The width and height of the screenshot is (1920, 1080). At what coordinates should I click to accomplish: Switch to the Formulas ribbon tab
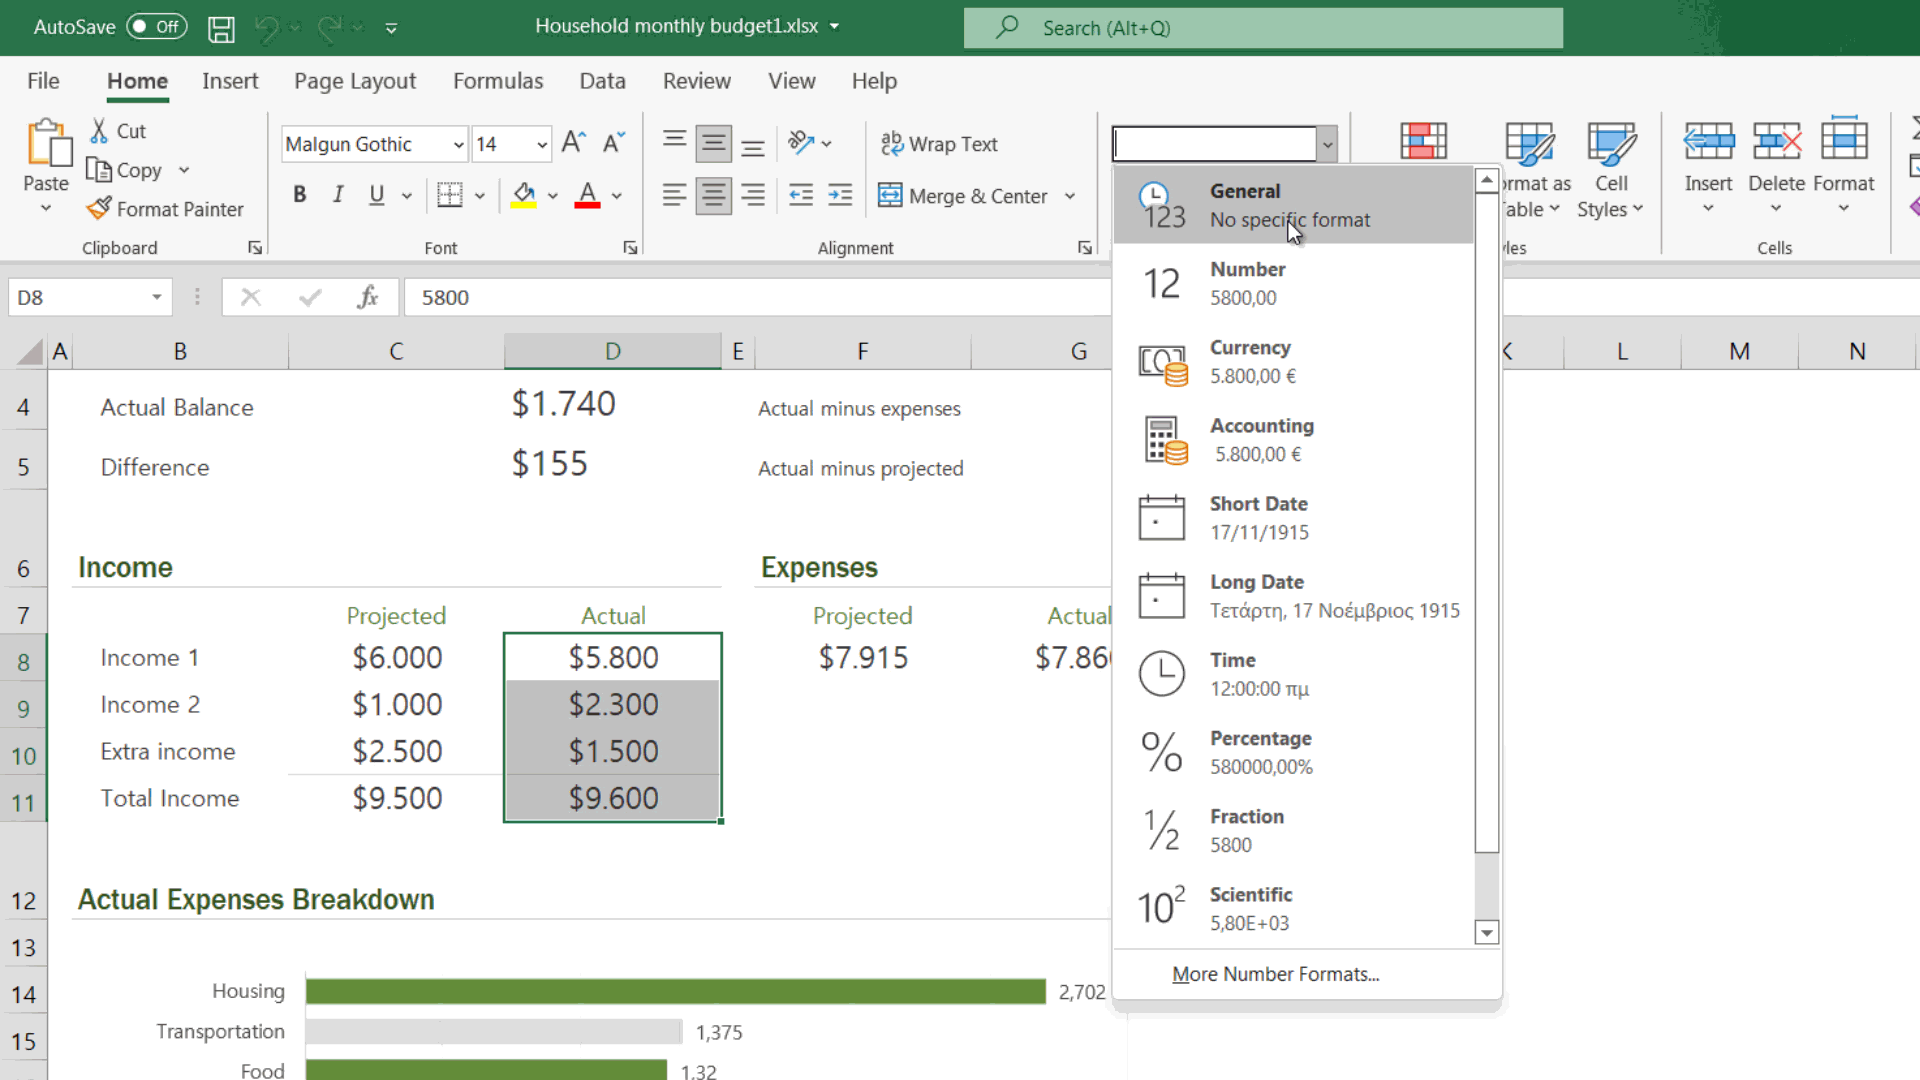coord(498,81)
